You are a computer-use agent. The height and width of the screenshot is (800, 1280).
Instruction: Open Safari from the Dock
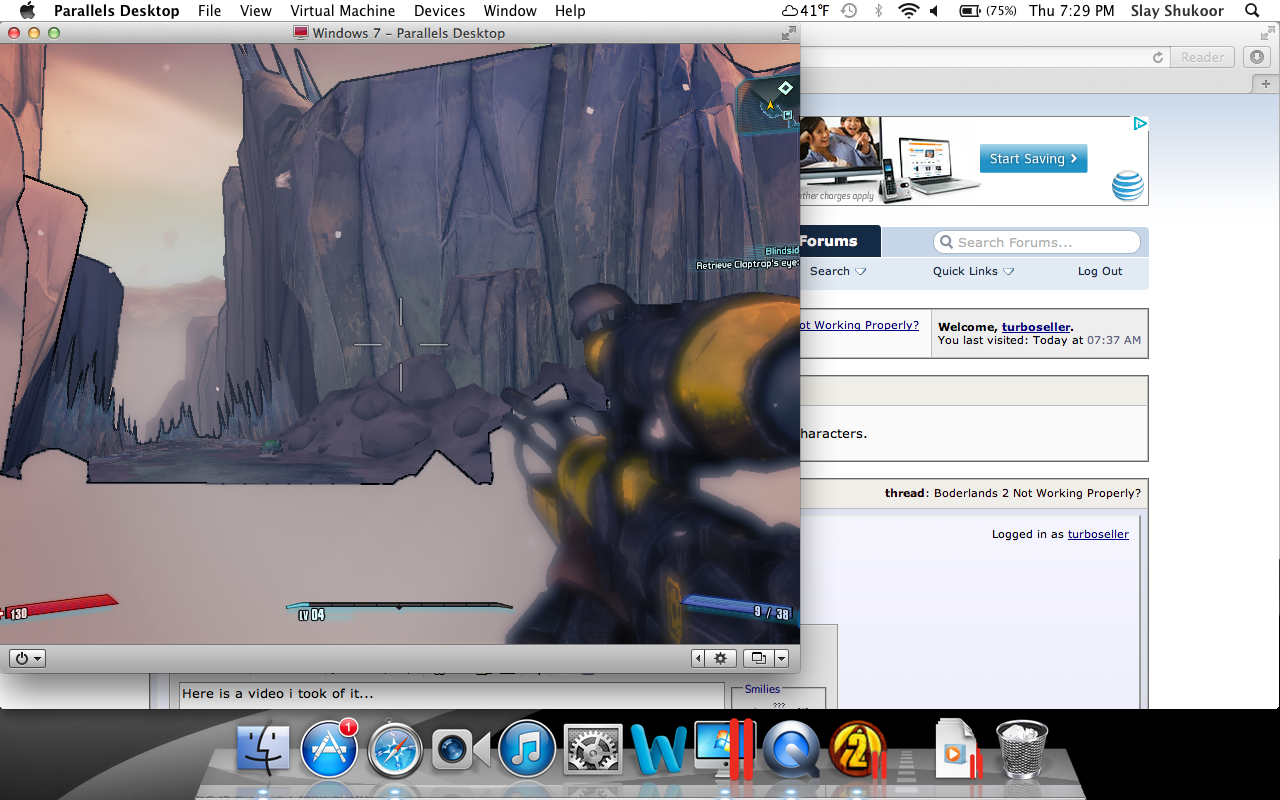(395, 750)
